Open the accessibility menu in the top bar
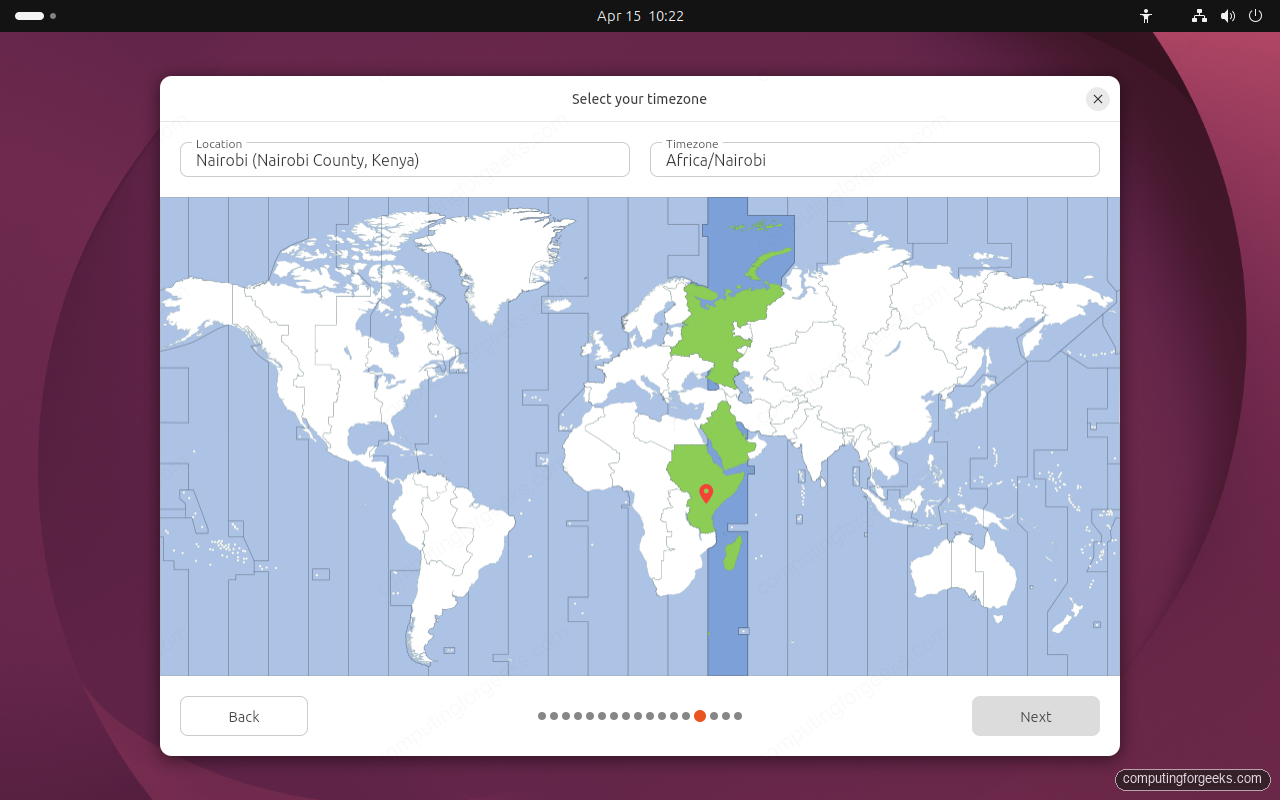This screenshot has height=800, width=1280. [x=1146, y=16]
